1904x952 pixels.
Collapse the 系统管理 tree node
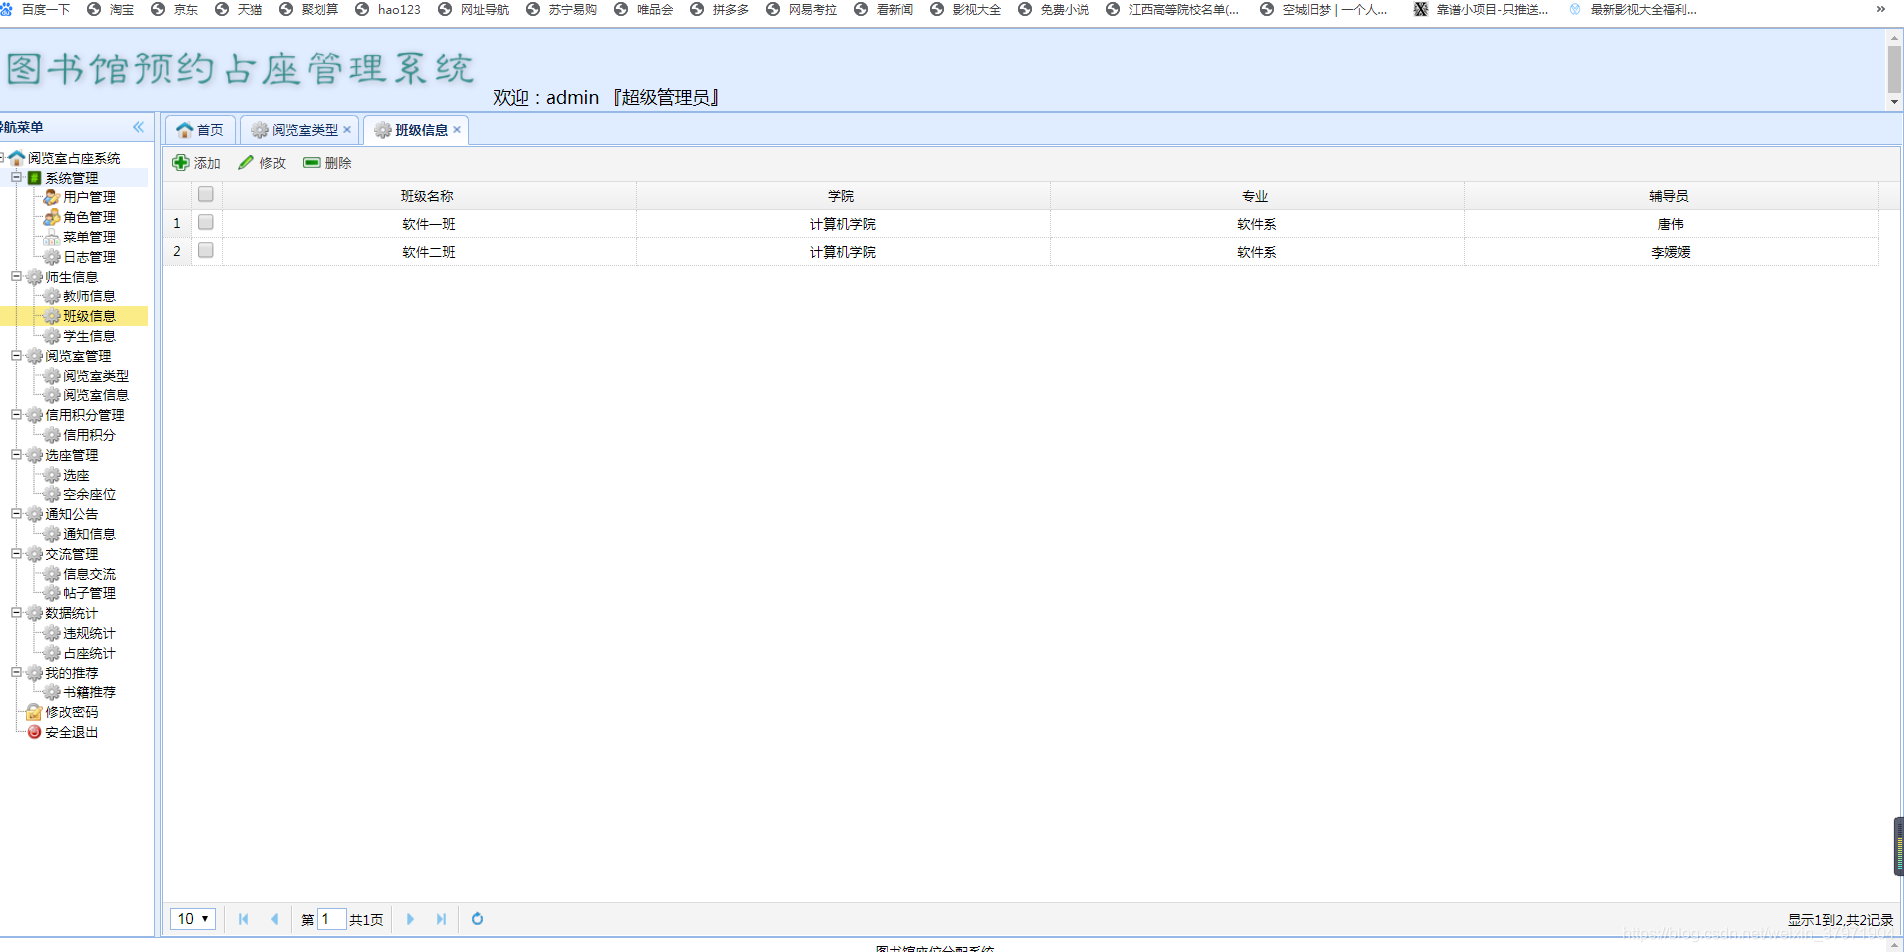16,177
